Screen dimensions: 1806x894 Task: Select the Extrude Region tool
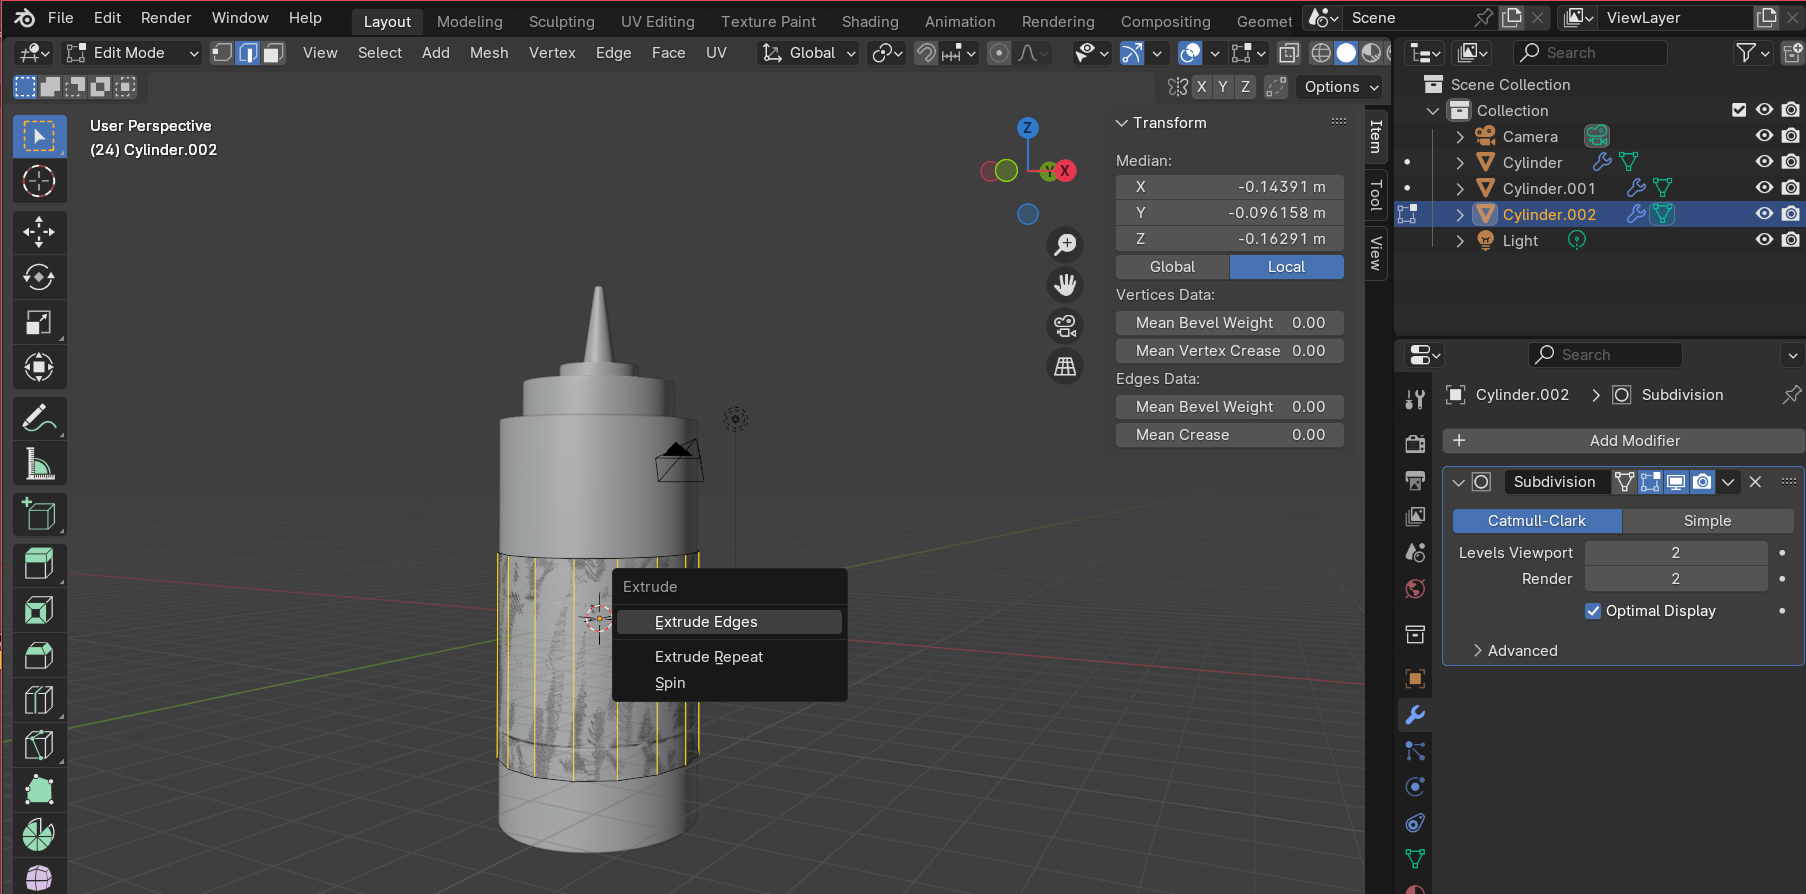(39, 565)
